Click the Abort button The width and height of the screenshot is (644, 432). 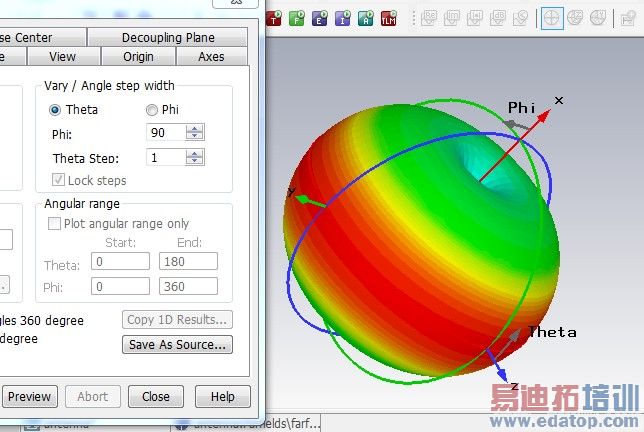coord(93,396)
